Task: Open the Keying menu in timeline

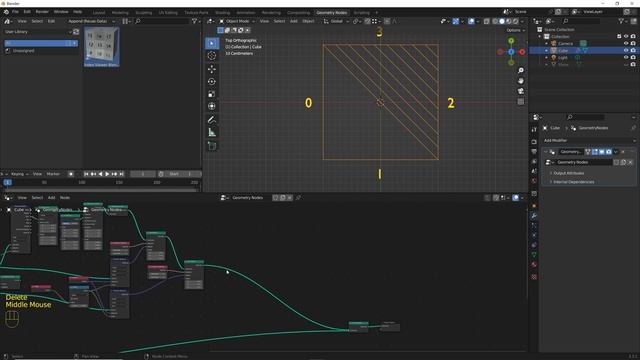Action: [19, 174]
